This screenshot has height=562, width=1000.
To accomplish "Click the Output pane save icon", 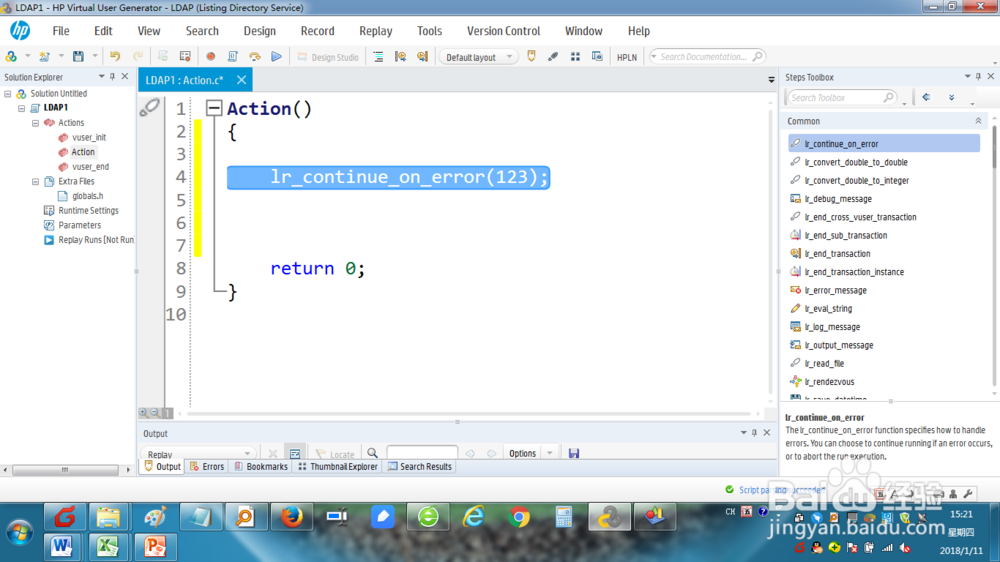I will 573,454.
